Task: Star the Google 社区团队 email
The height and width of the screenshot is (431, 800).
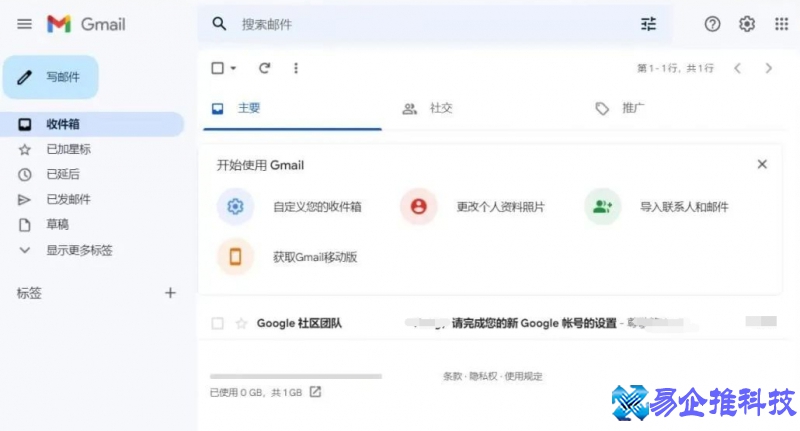Action: click(241, 323)
